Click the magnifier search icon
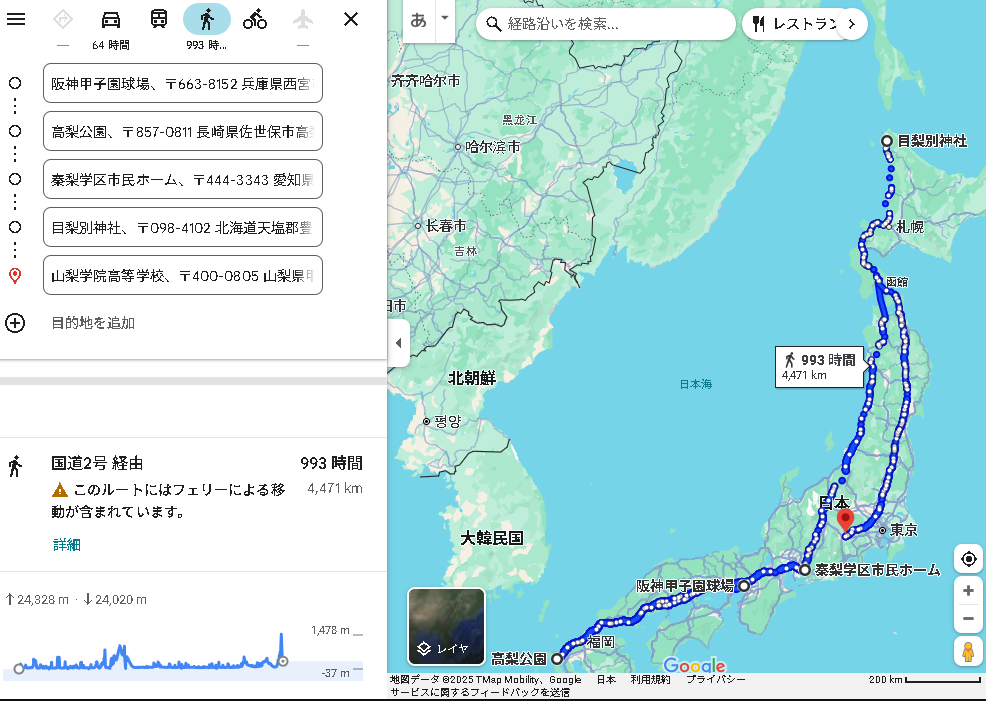 click(x=494, y=25)
